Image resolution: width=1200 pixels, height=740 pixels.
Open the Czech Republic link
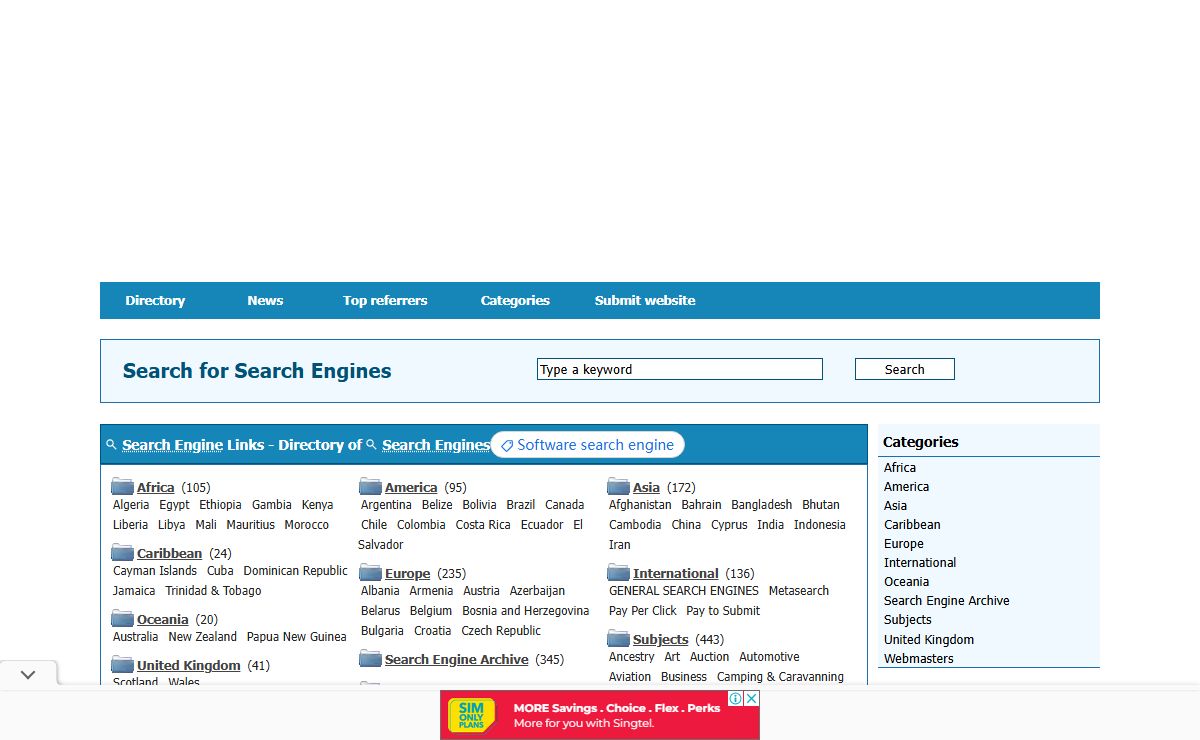[x=501, y=631]
